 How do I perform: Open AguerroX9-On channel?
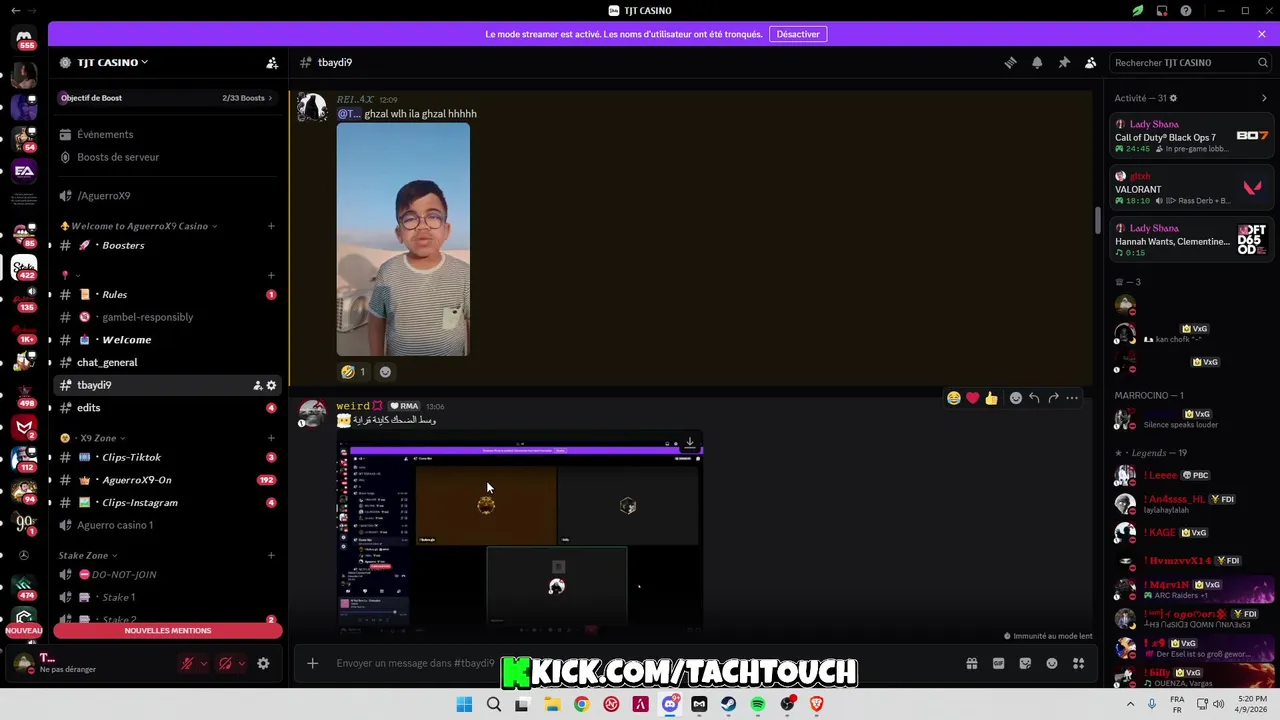point(168,480)
